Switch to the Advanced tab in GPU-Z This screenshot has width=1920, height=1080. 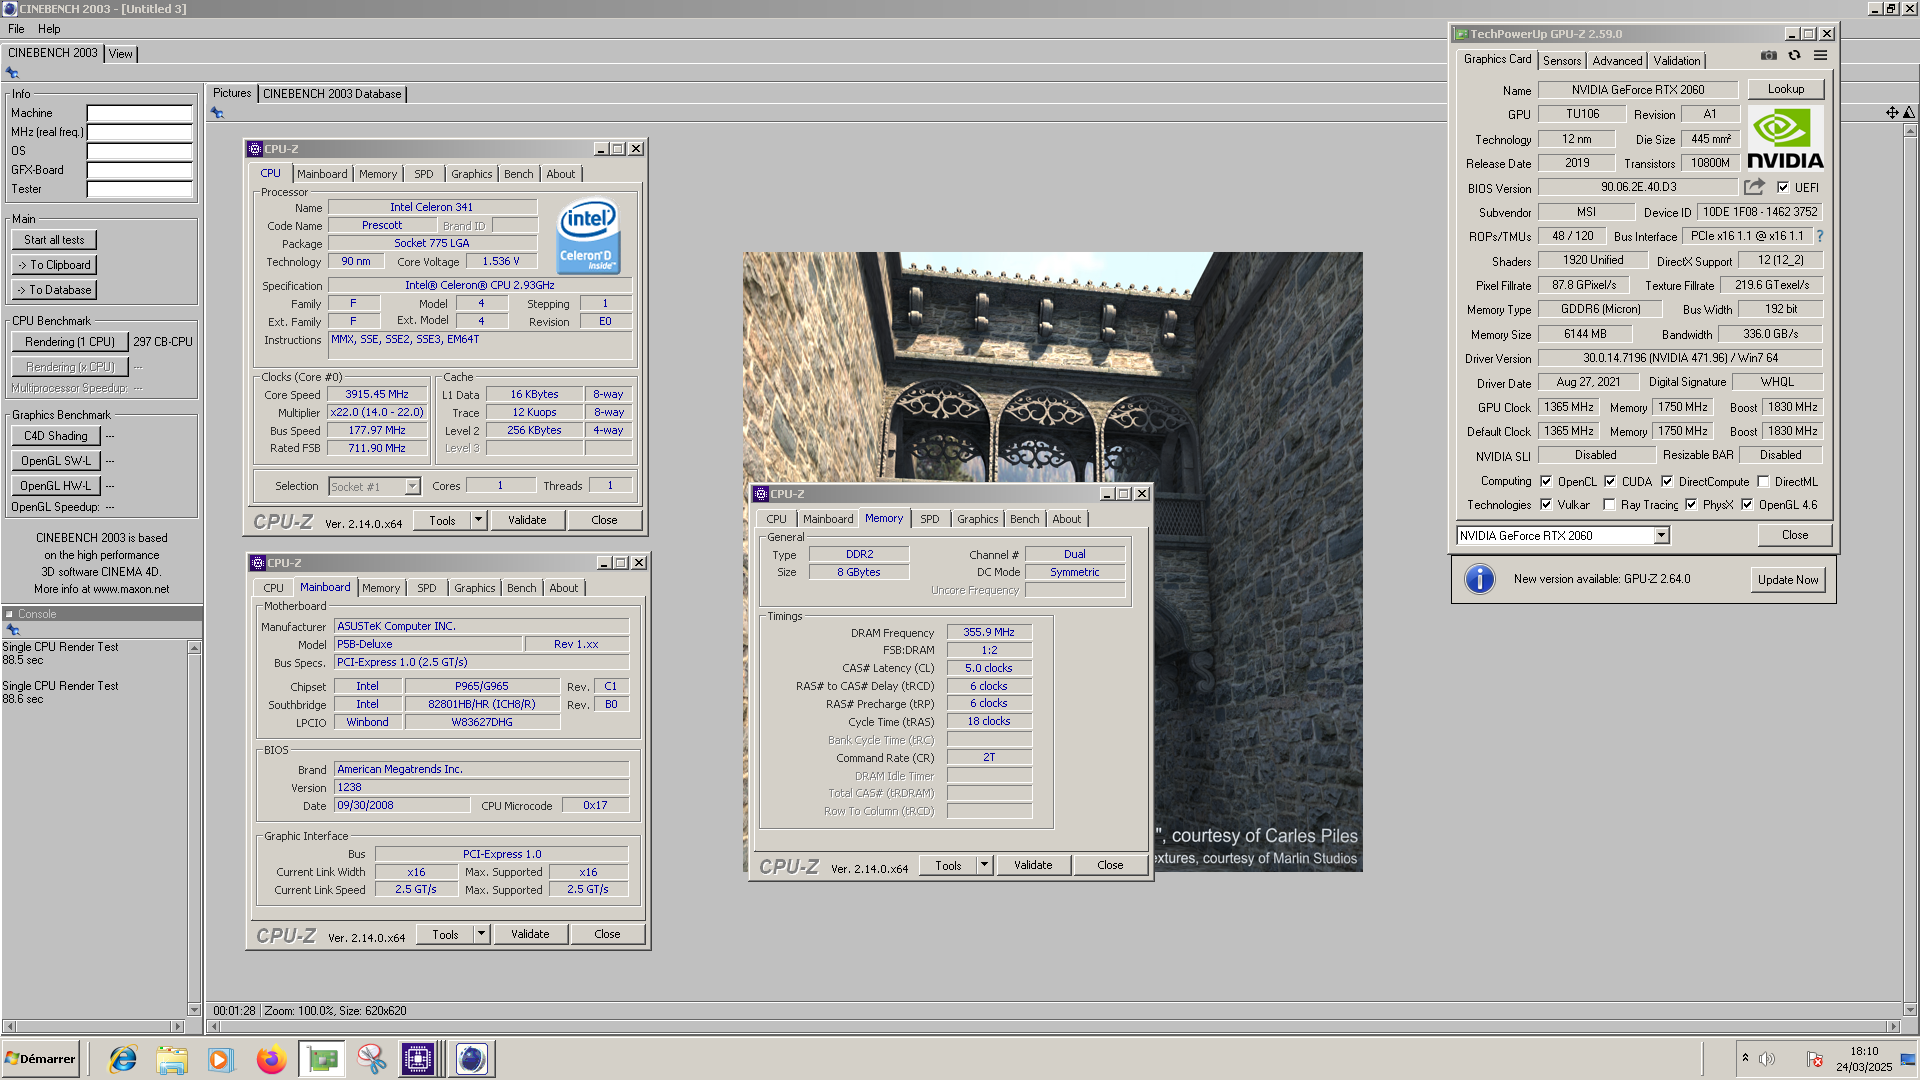1617,61
